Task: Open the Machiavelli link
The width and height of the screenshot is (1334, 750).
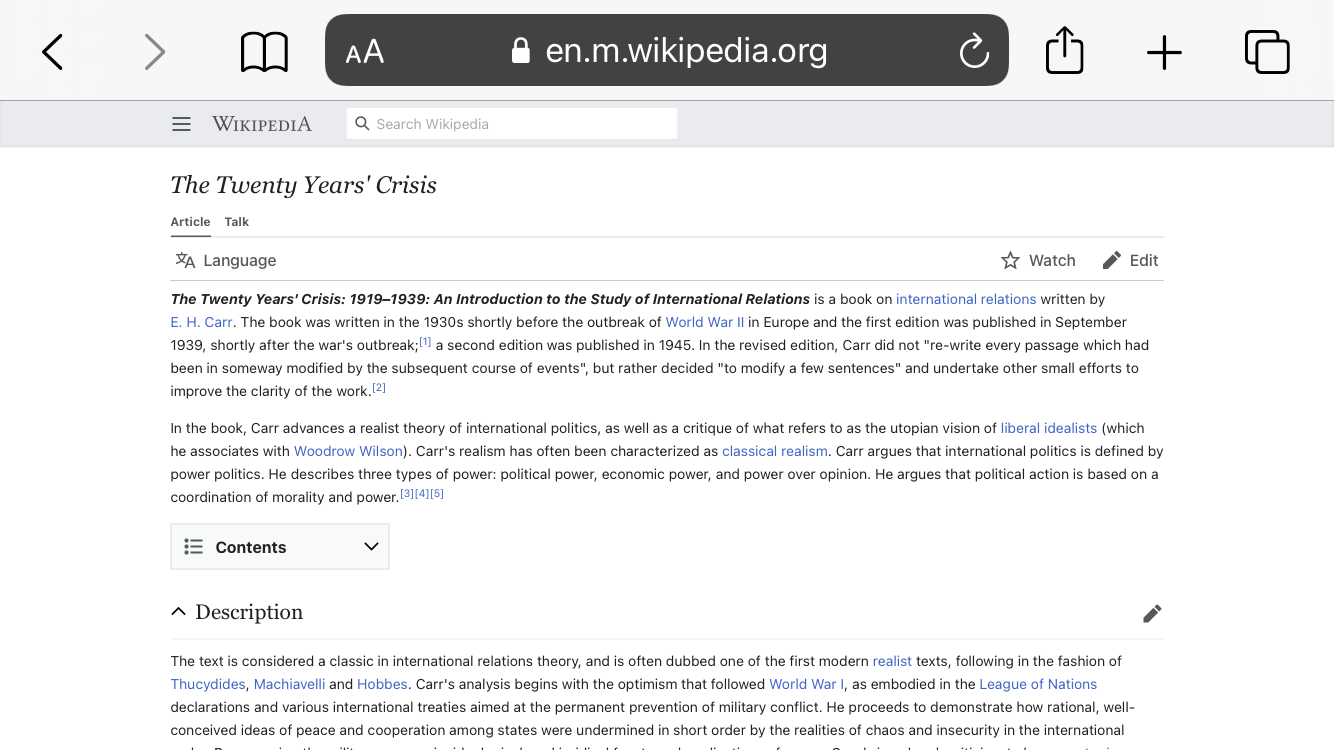Action: coord(289,684)
